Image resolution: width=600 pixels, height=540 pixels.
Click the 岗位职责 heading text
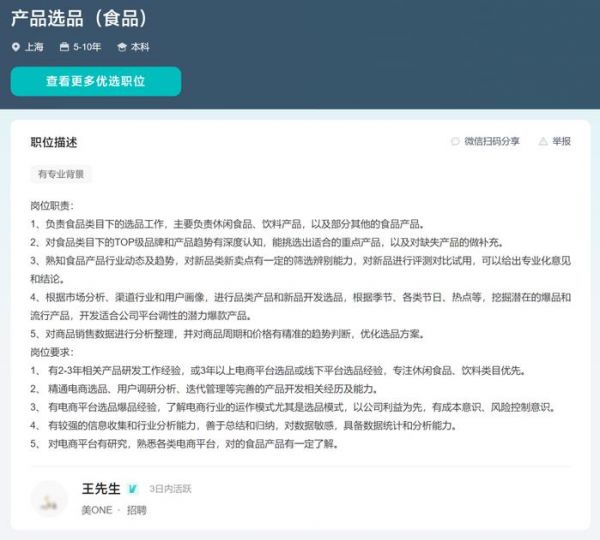tap(54, 205)
